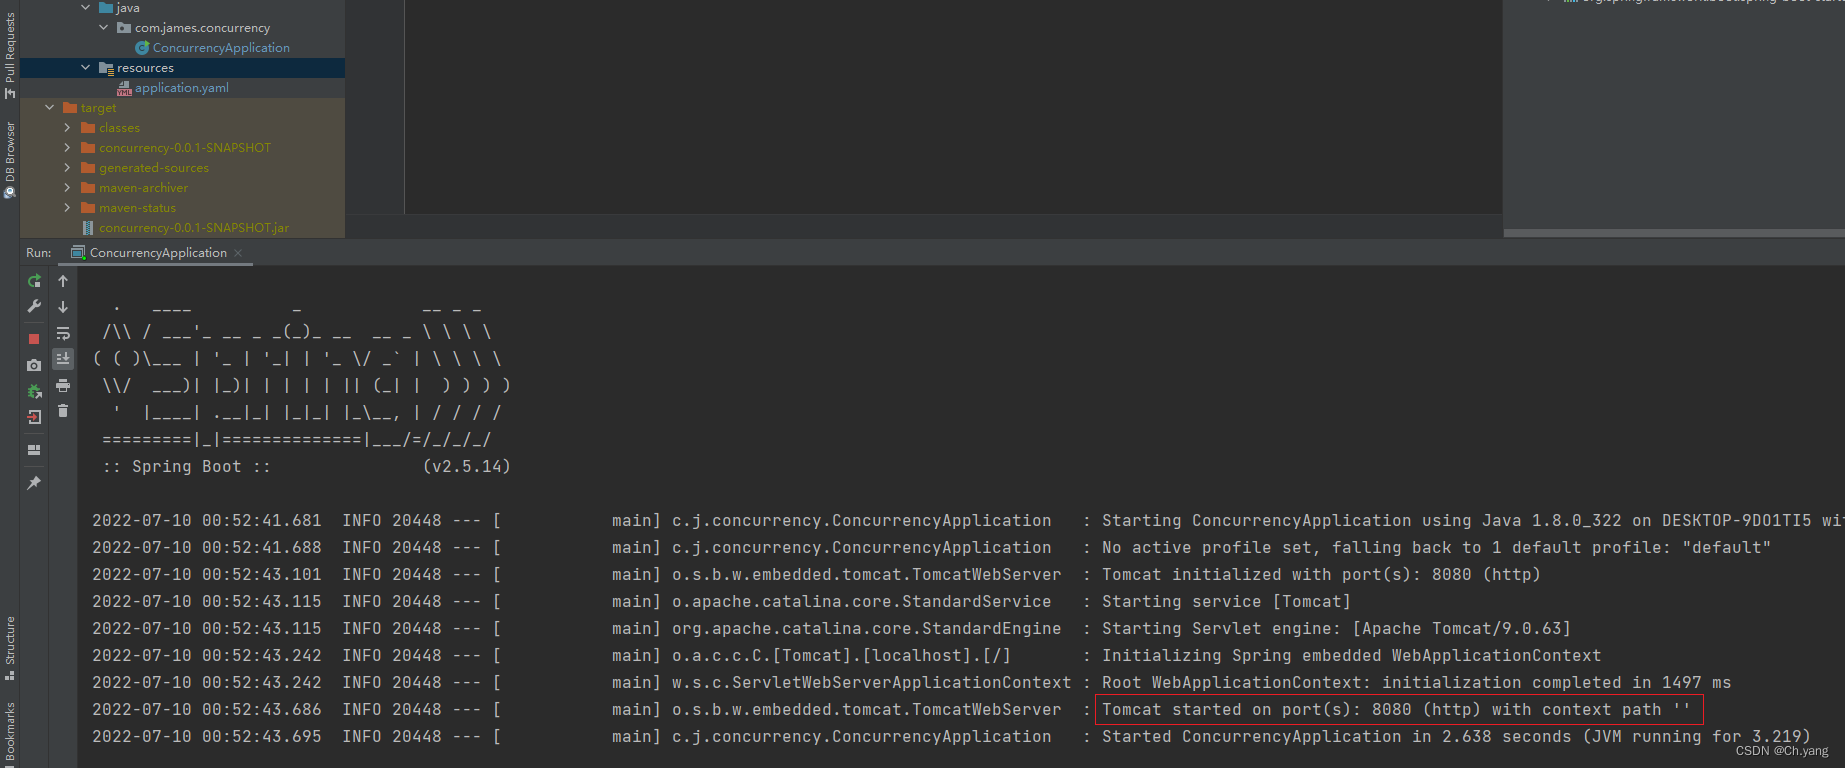
Task: Dump threads with the camera icon
Action: (x=34, y=365)
